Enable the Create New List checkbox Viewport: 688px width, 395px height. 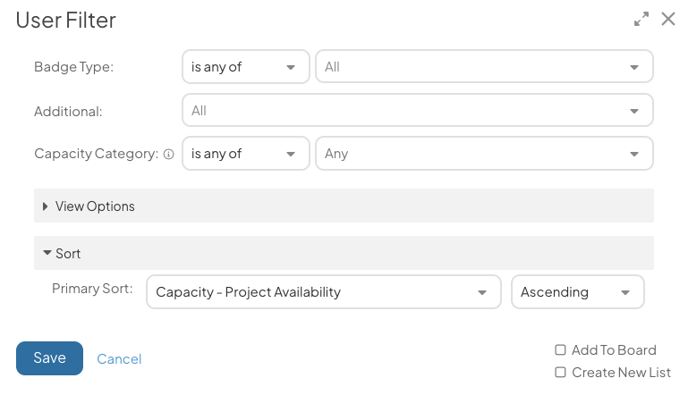(x=560, y=372)
